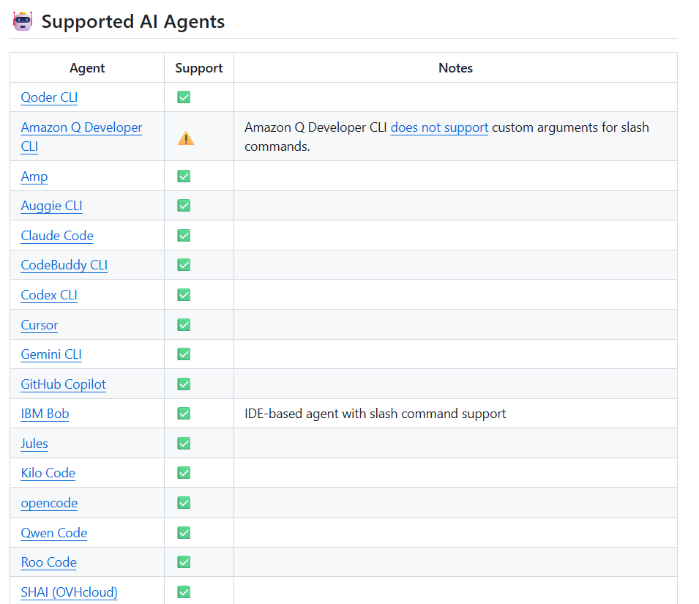The image size is (699, 604).
Task: Click the green checkmark for Jules
Action: pyautogui.click(x=184, y=443)
